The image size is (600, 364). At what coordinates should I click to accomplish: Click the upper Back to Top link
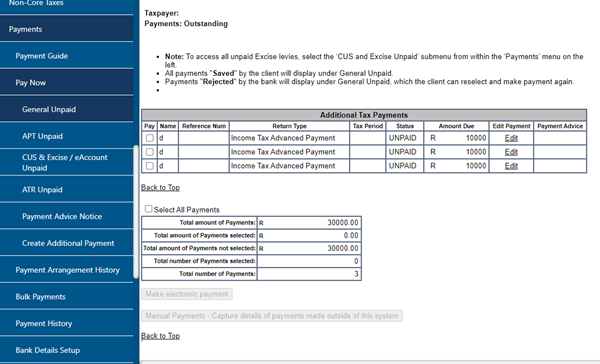(160, 188)
